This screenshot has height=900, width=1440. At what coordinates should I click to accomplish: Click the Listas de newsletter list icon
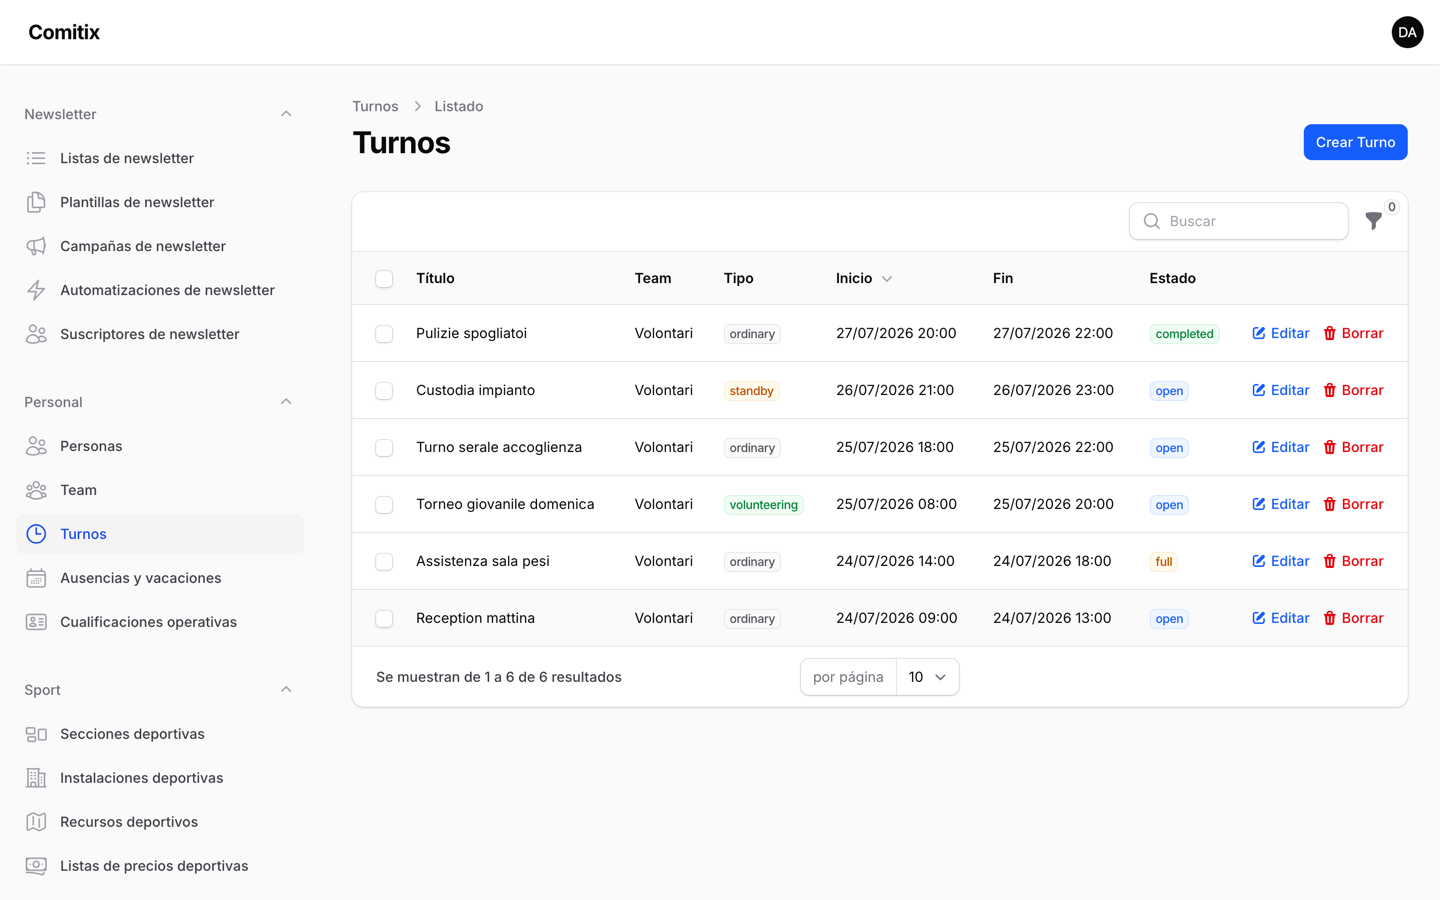point(36,158)
